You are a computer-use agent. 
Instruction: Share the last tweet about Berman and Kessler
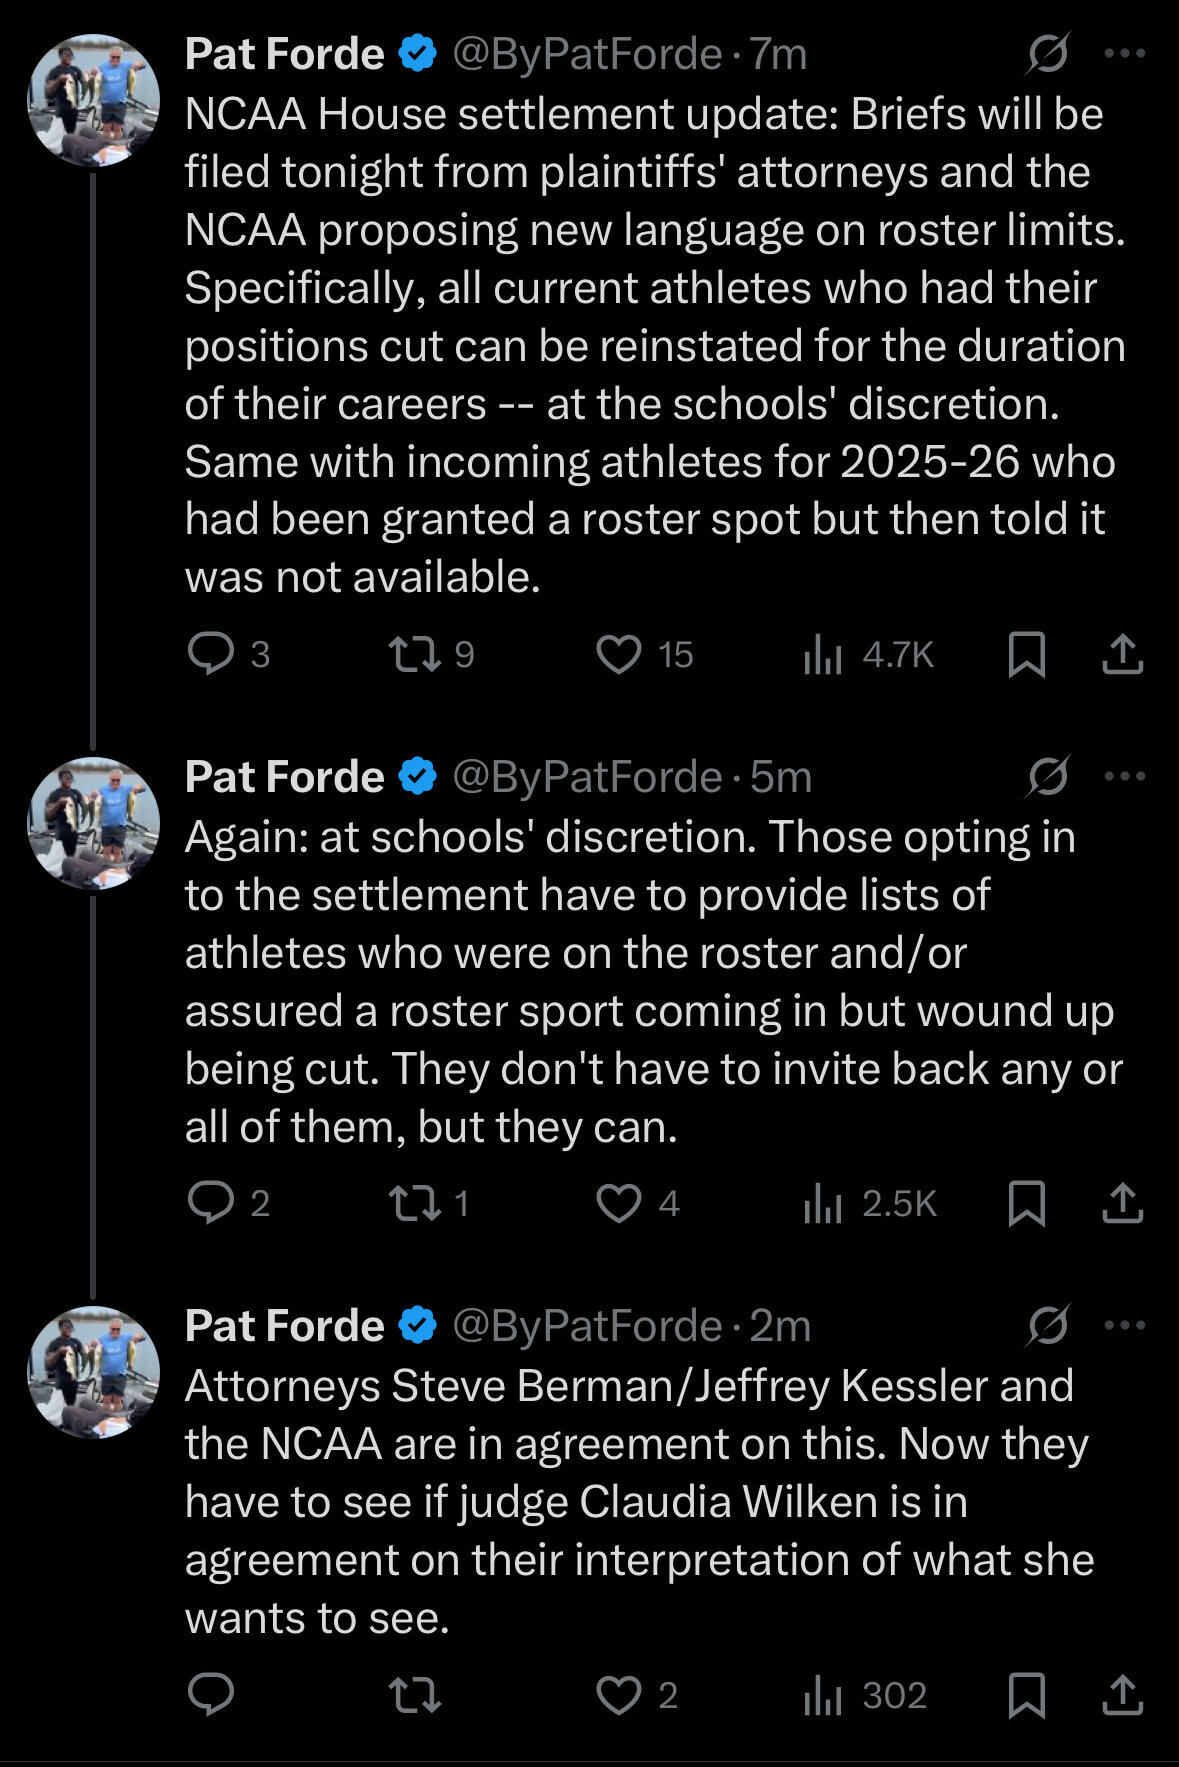pos(1122,1695)
